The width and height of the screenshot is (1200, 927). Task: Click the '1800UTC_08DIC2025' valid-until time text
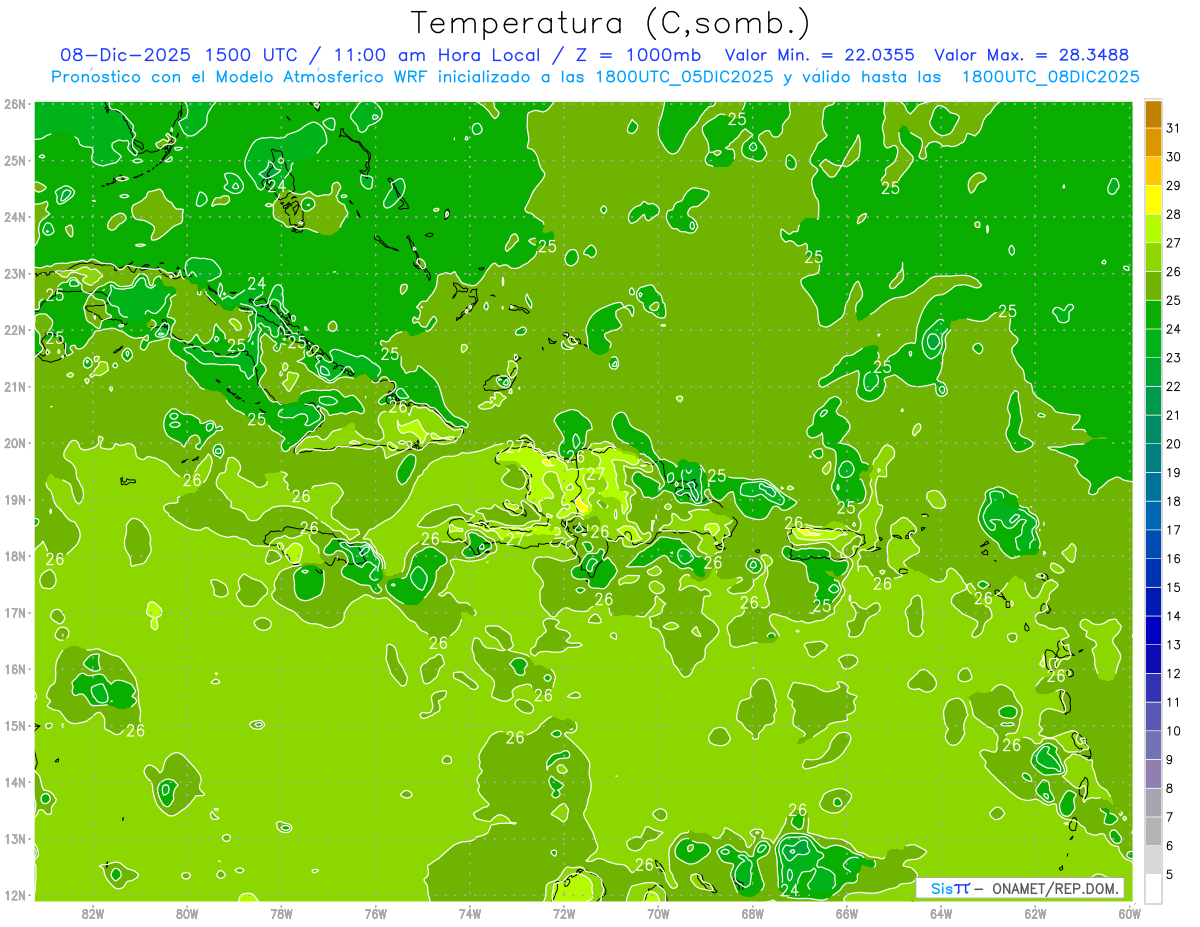pyautogui.click(x=1050, y=77)
